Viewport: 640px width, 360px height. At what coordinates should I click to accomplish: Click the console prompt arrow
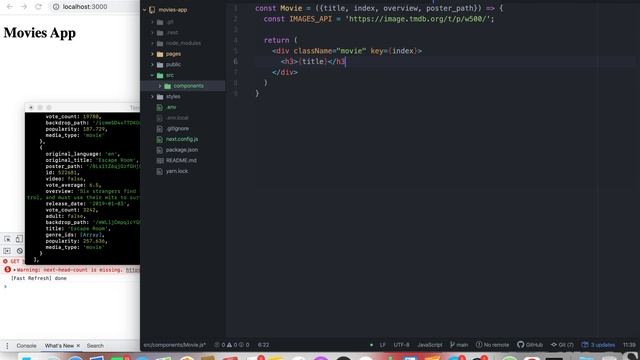5,287
